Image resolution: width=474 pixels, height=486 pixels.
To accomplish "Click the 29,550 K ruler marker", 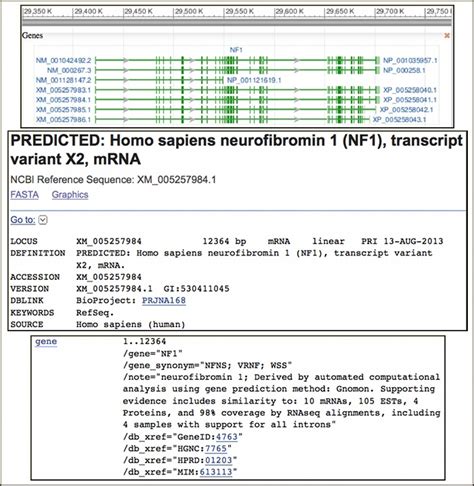I will coord(239,12).
